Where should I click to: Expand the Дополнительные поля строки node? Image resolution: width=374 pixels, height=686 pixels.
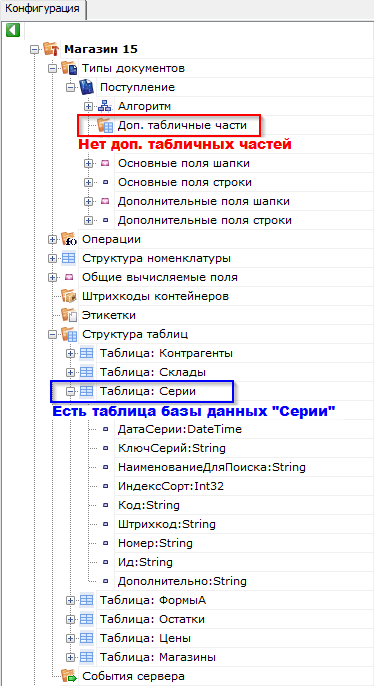point(89,220)
